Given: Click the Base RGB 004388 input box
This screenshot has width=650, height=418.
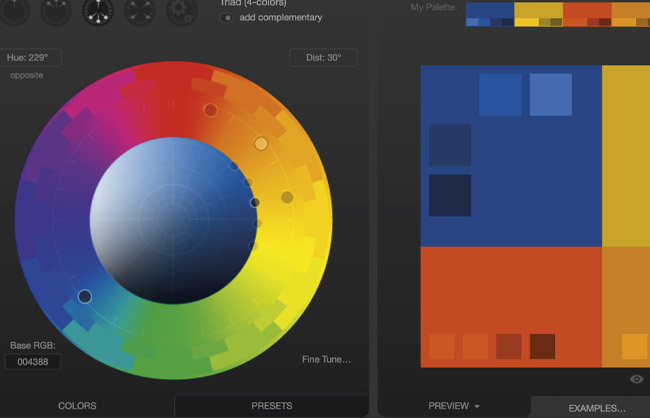Looking at the screenshot, I should (33, 362).
